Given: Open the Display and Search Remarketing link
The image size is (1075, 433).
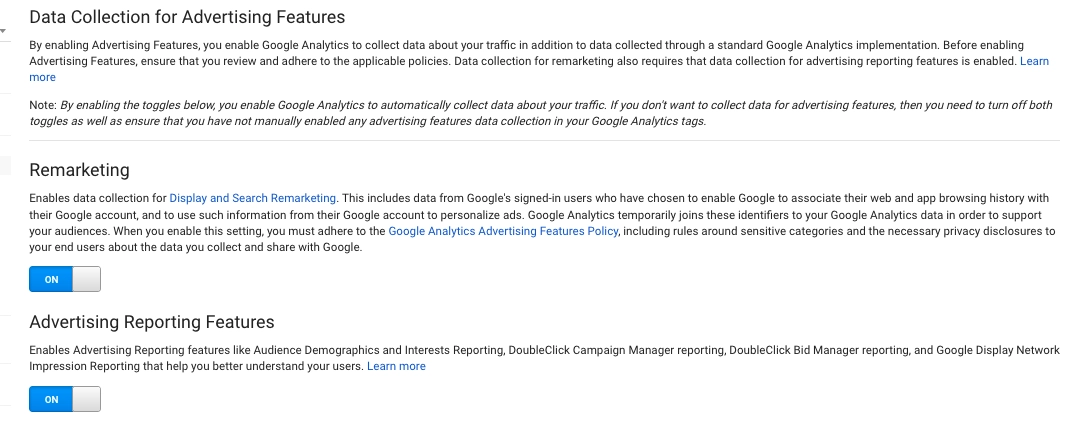Looking at the screenshot, I should [x=253, y=198].
